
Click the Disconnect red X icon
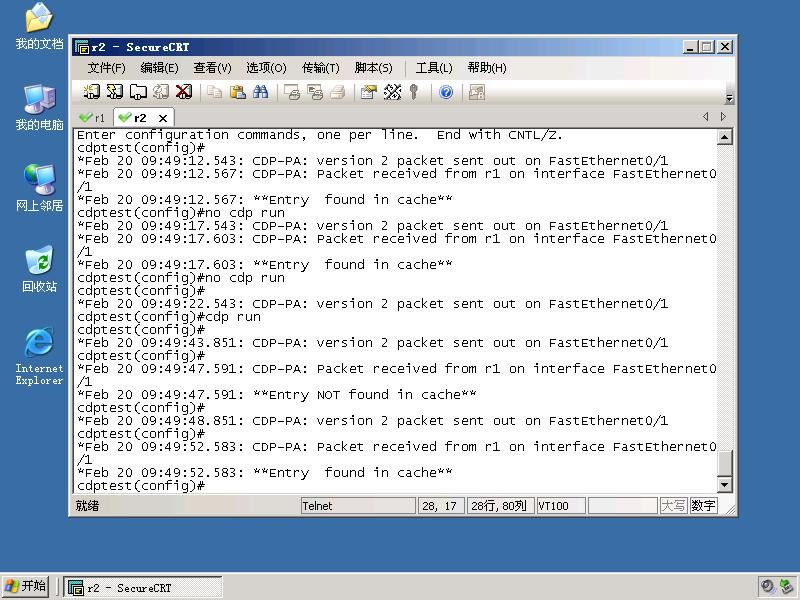(x=184, y=92)
